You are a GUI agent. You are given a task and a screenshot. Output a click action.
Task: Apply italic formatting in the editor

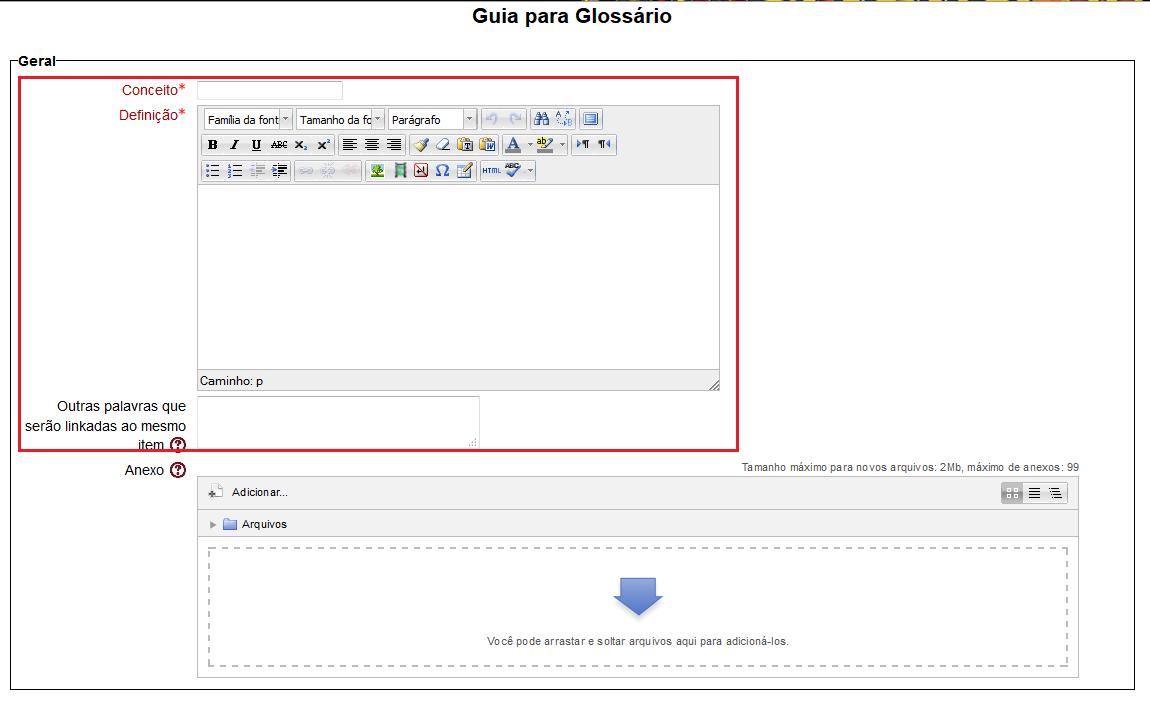[x=233, y=144]
